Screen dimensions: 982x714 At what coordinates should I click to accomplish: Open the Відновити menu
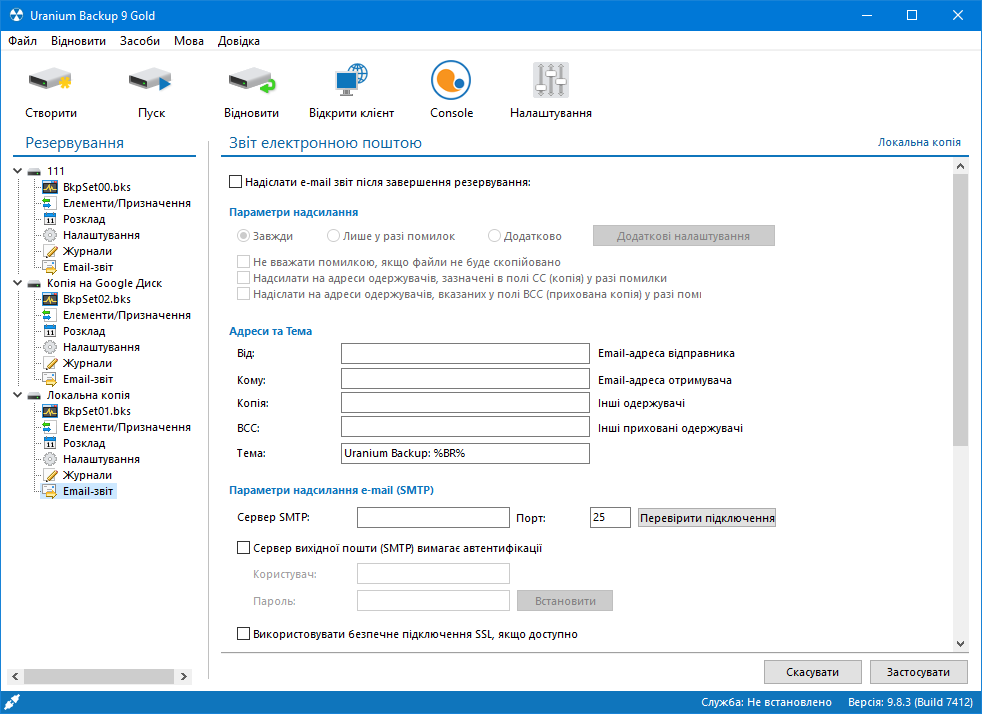click(78, 41)
